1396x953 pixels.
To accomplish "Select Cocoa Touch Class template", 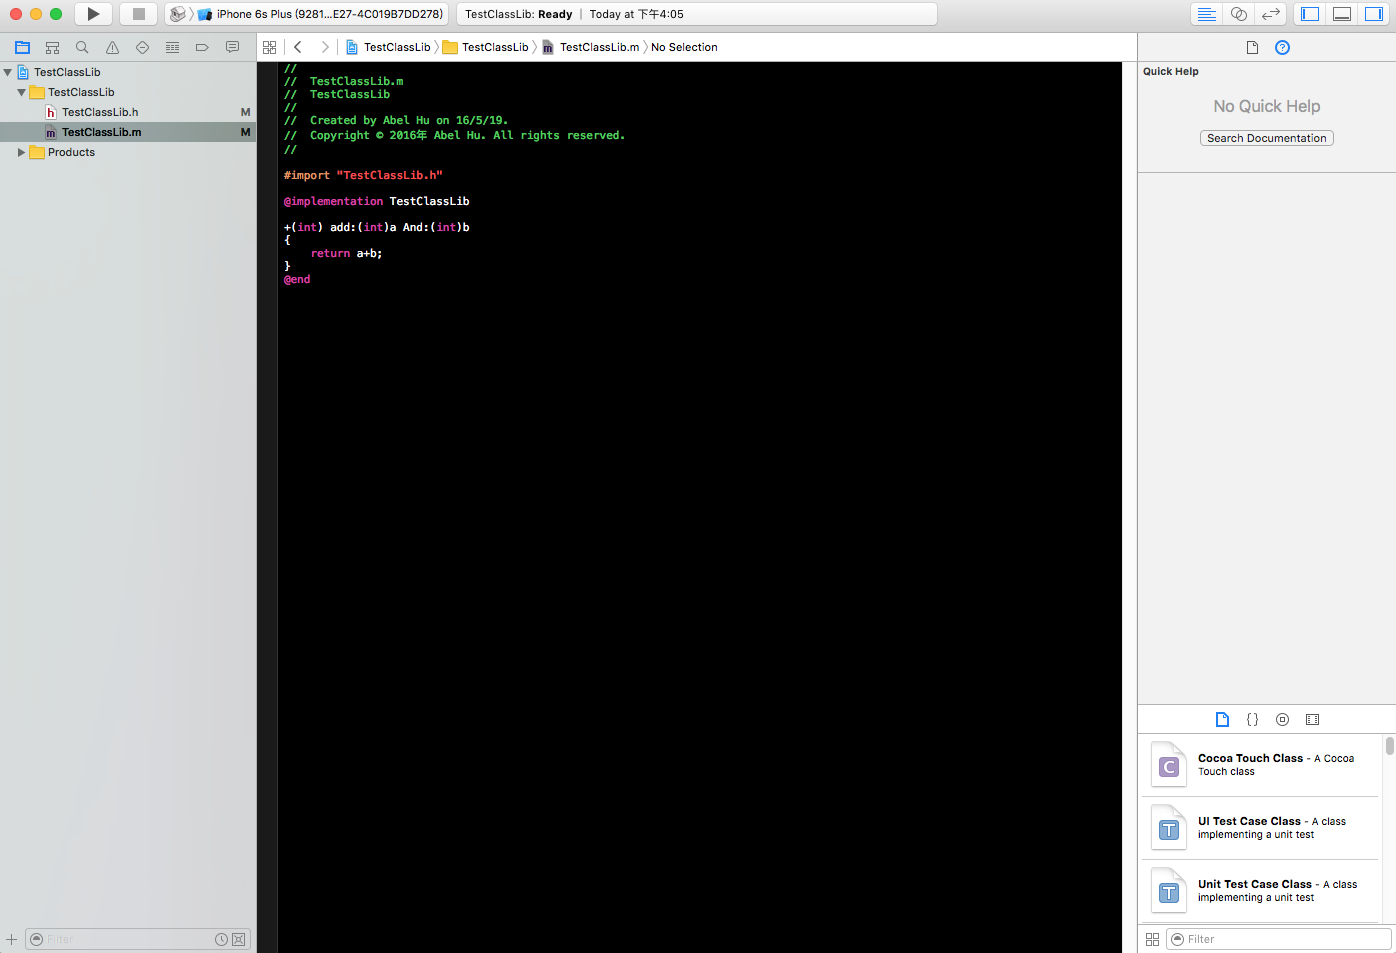I will (1261, 765).
